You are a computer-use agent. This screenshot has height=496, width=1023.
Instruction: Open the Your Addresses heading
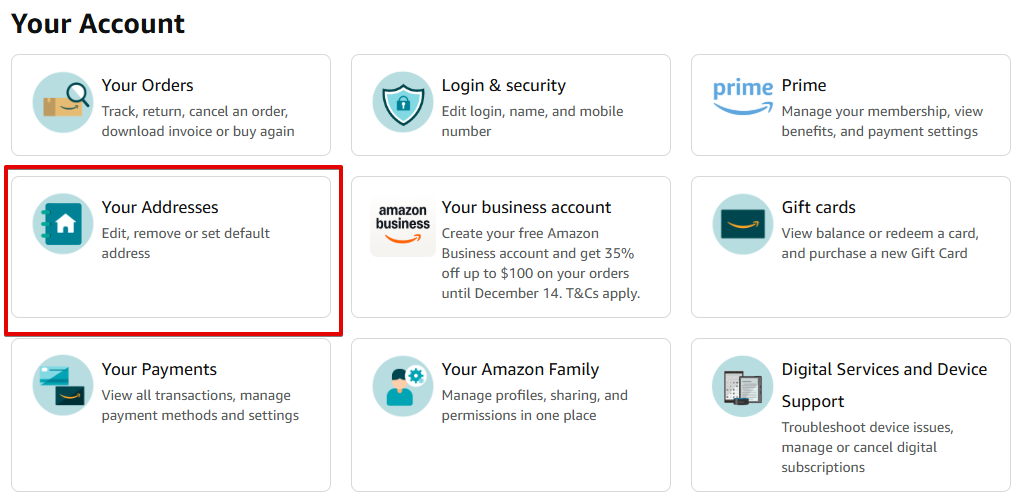(x=160, y=208)
